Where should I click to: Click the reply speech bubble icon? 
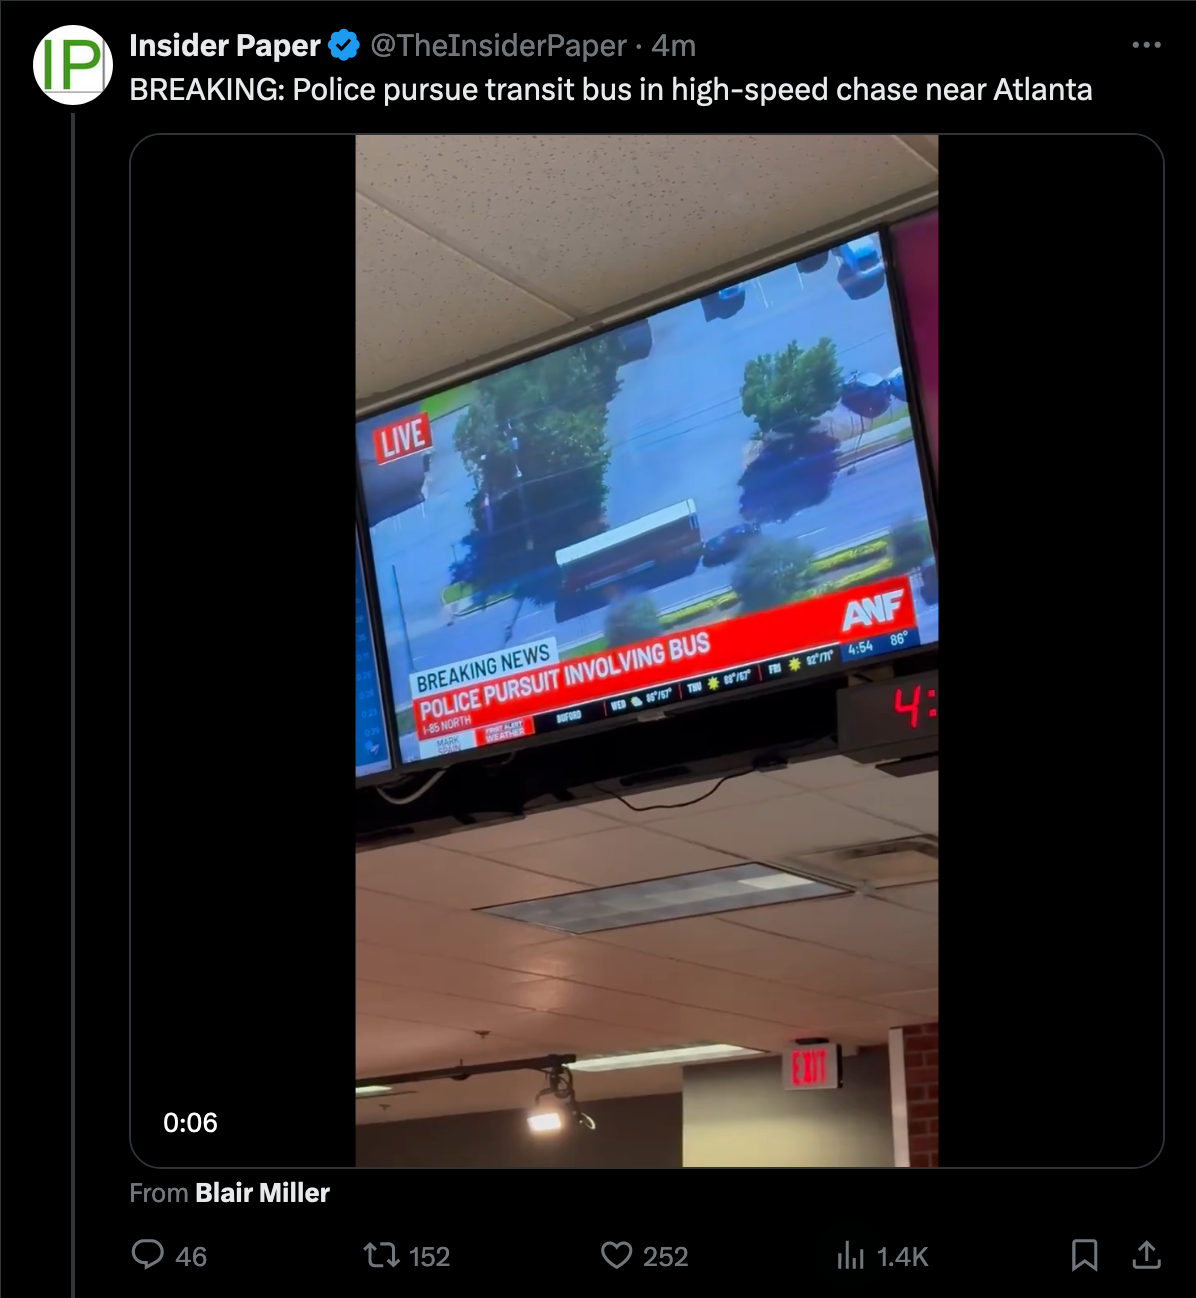148,1255
